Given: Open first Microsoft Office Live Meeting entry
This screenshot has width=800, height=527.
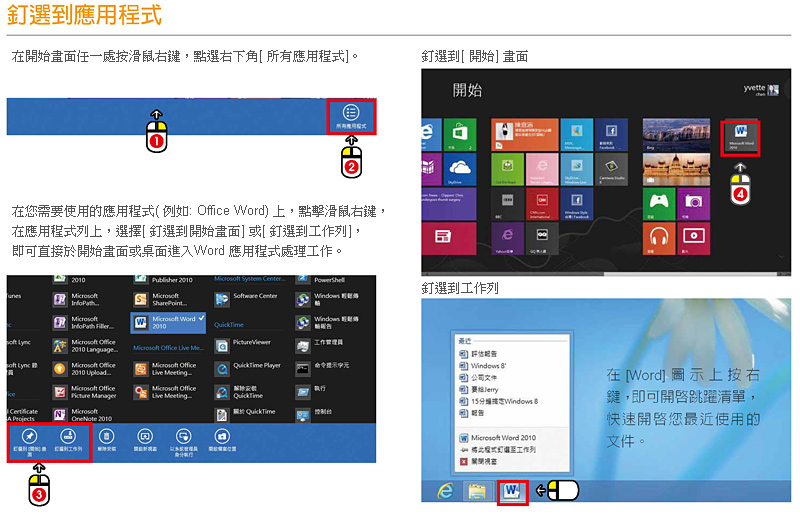Looking at the screenshot, I should pyautogui.click(x=165, y=369).
